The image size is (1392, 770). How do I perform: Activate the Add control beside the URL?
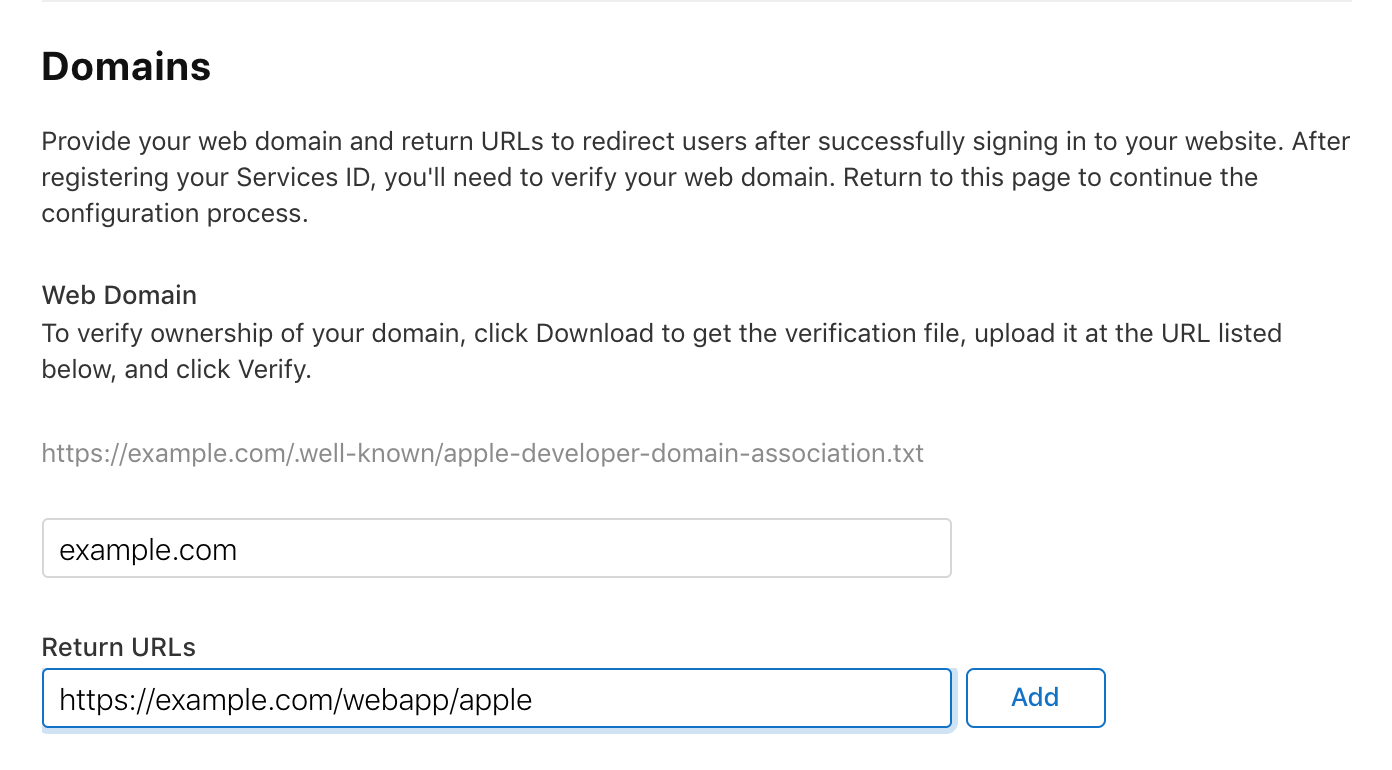tap(1035, 697)
